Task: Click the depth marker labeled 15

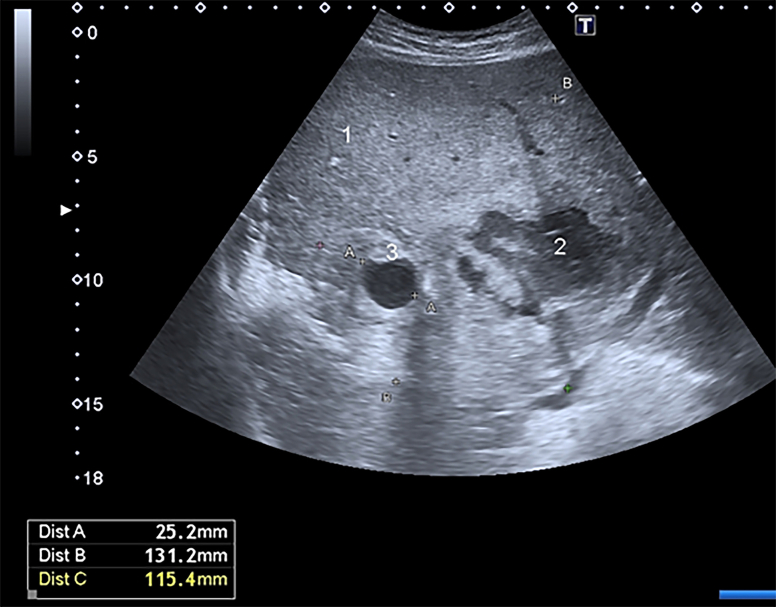Action: (x=88, y=405)
